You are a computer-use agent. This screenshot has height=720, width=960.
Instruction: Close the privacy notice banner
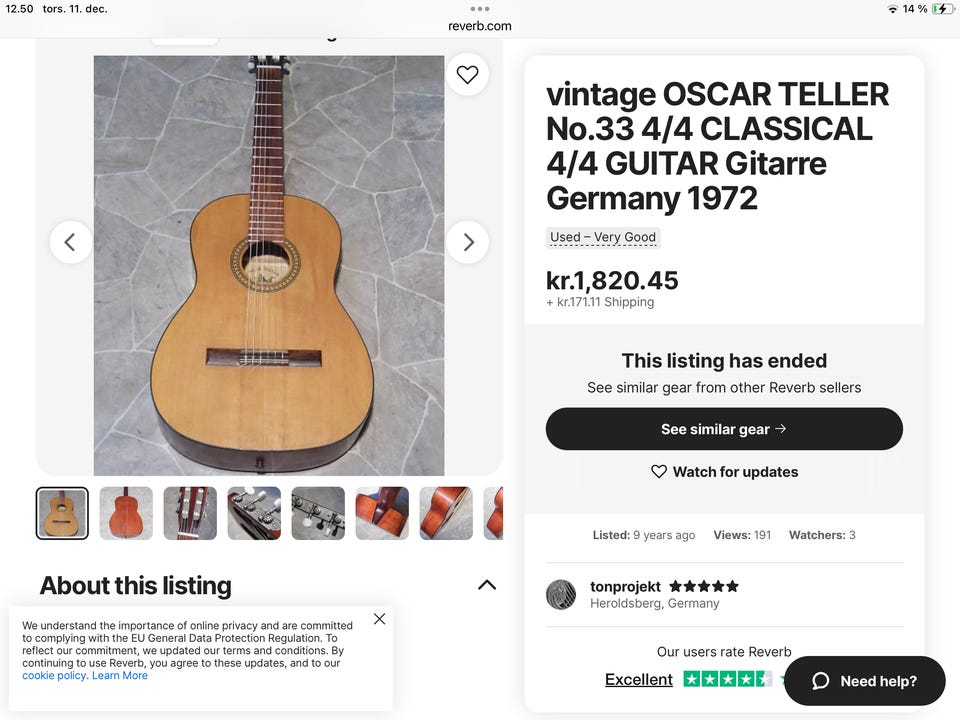pyautogui.click(x=379, y=619)
